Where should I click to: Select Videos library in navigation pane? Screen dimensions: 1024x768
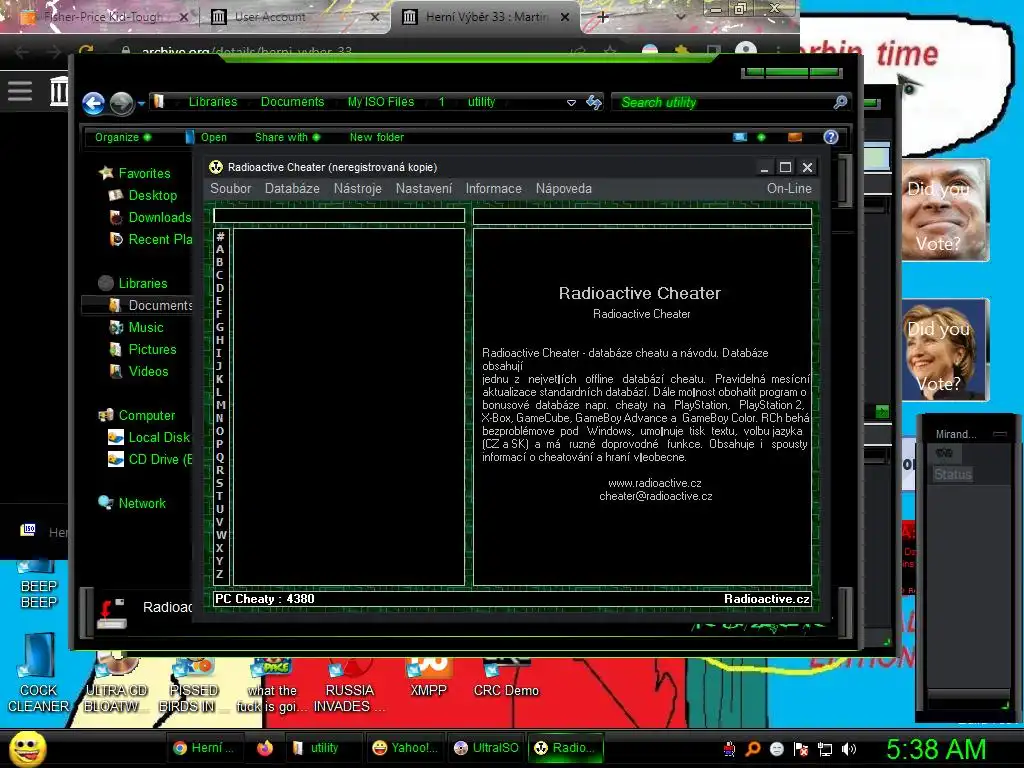(x=138, y=372)
